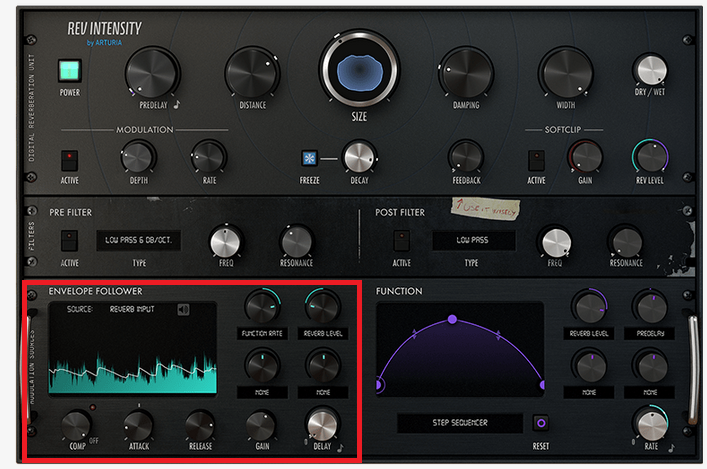Viewport: 707px width, 469px height.
Task: Open the STEP SEQUENCER mode selector
Action: [x=460, y=423]
